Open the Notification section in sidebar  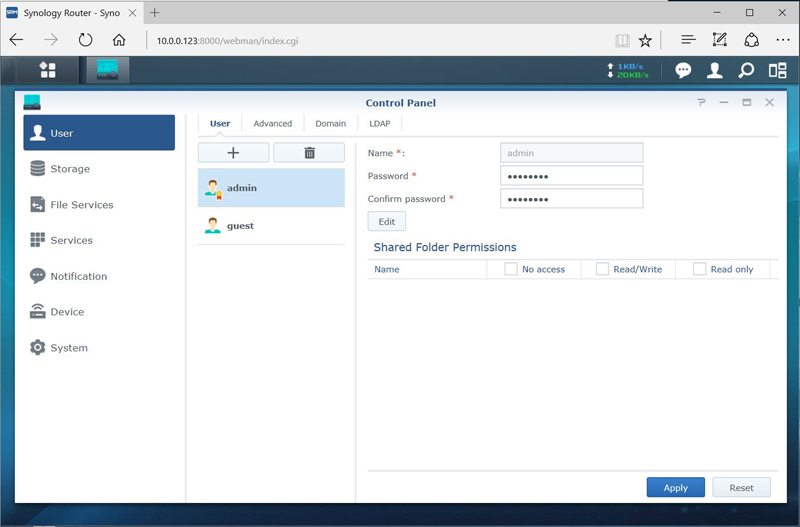[x=78, y=276]
